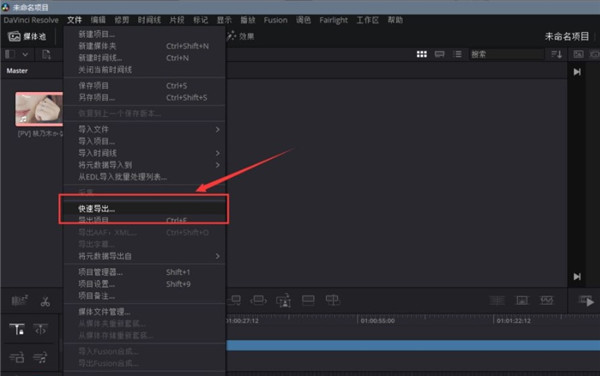This screenshot has width=600, height=376.
Task: Click the import media file icon
Action: tap(46, 55)
